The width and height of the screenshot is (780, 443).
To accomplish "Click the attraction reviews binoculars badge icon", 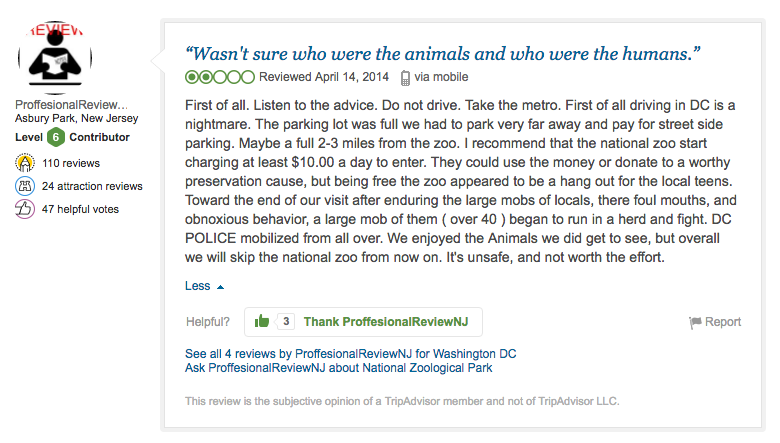I will coord(25,186).
